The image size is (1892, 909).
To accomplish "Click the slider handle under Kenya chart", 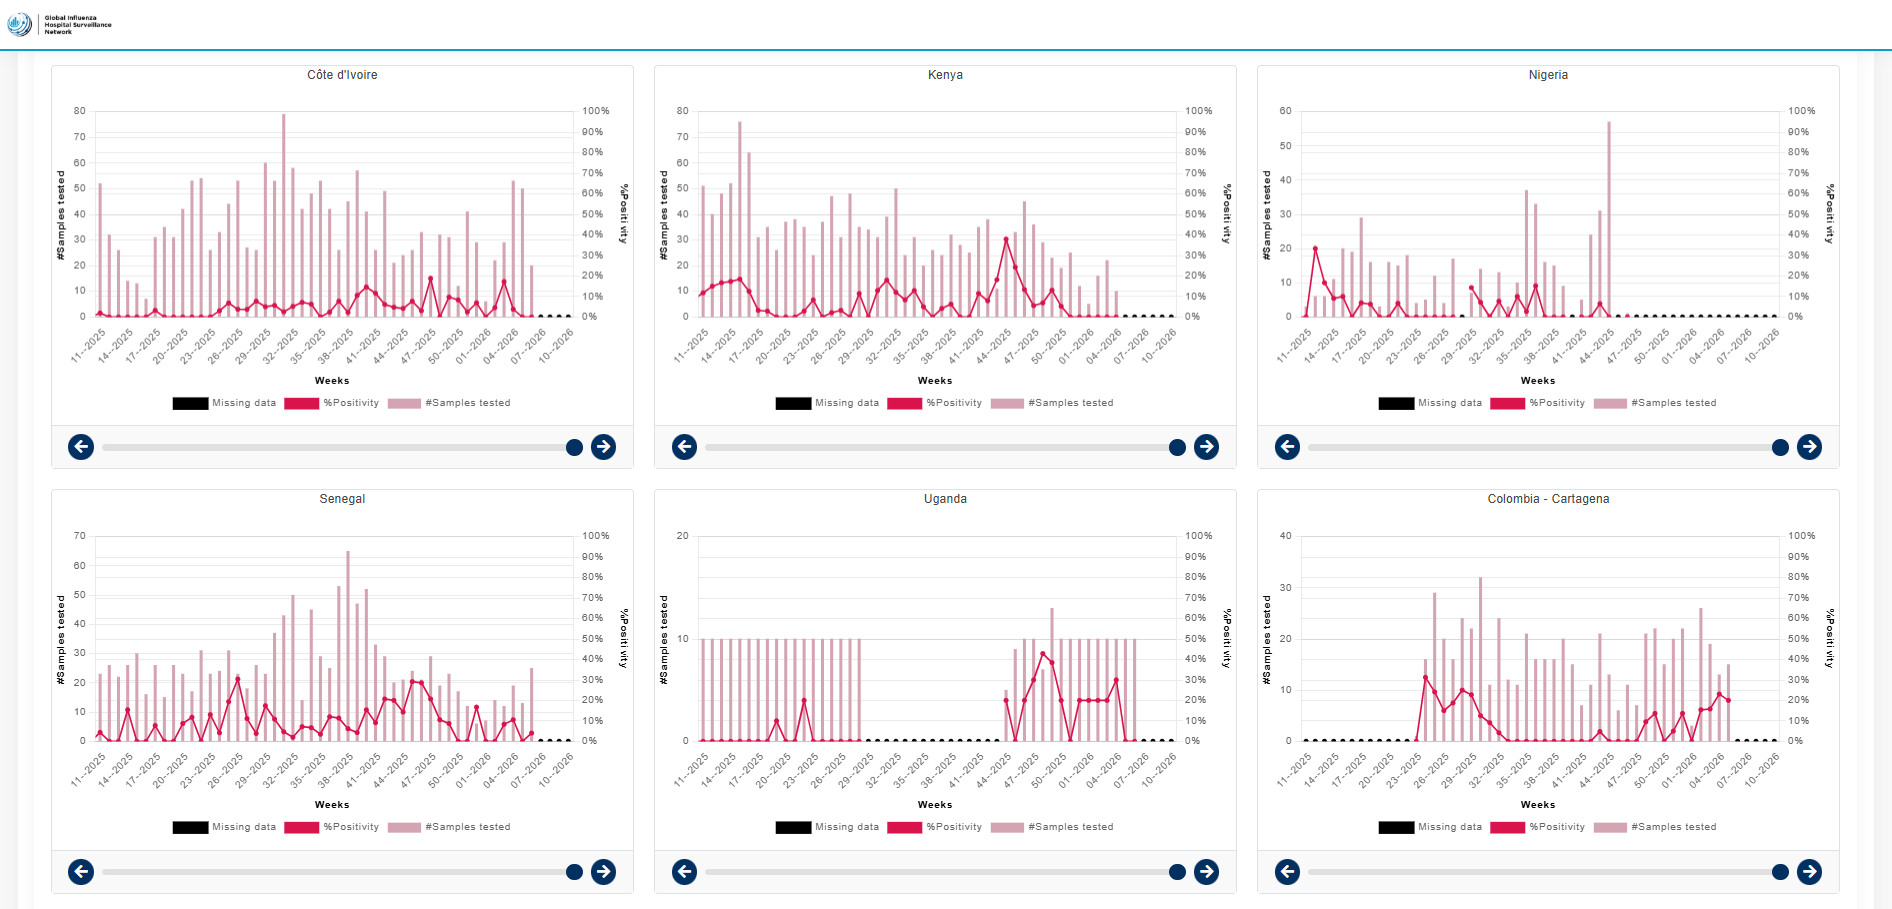I will tap(1177, 447).
